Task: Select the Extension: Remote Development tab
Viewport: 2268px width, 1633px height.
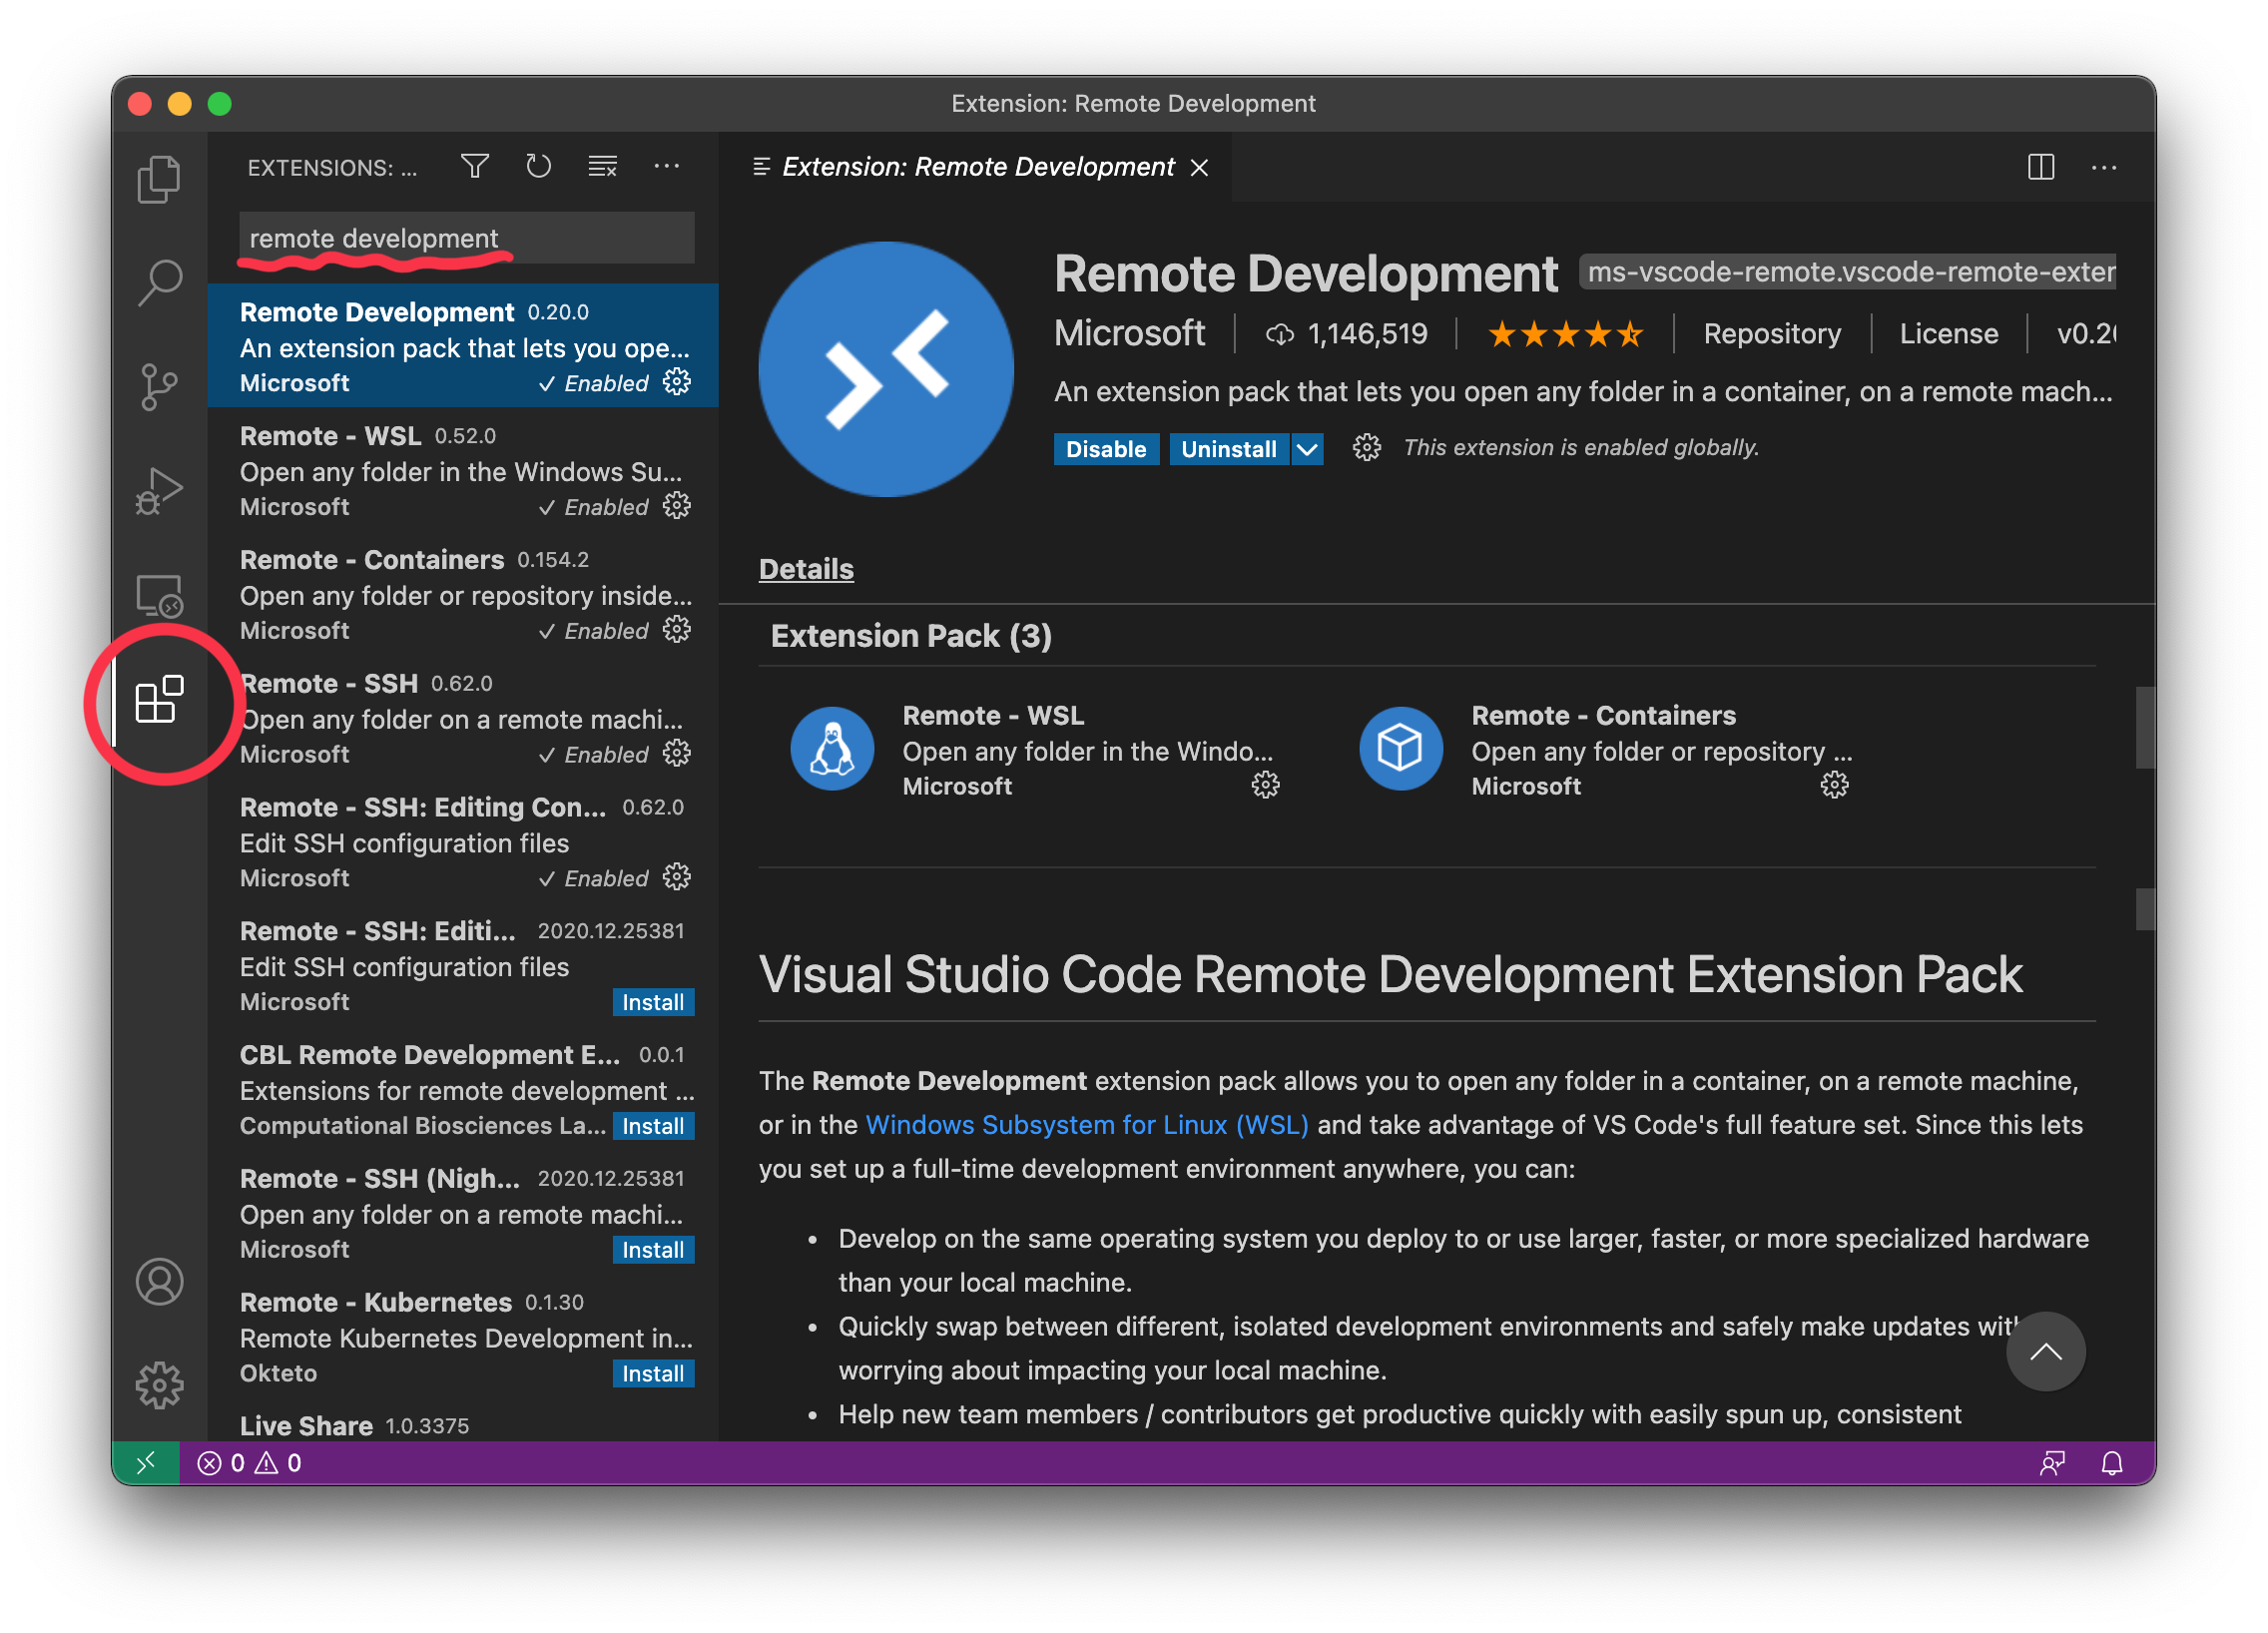Action: pyautogui.click(x=978, y=167)
